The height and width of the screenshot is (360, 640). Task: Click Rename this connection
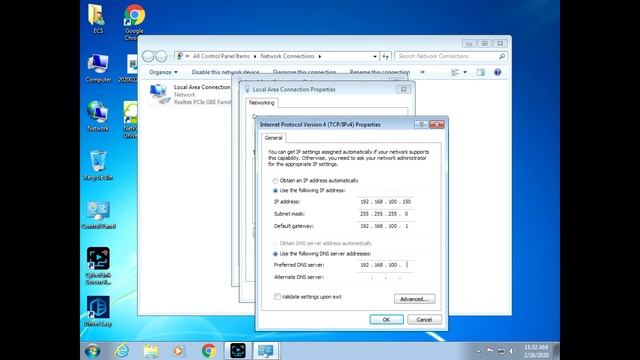tap(380, 72)
